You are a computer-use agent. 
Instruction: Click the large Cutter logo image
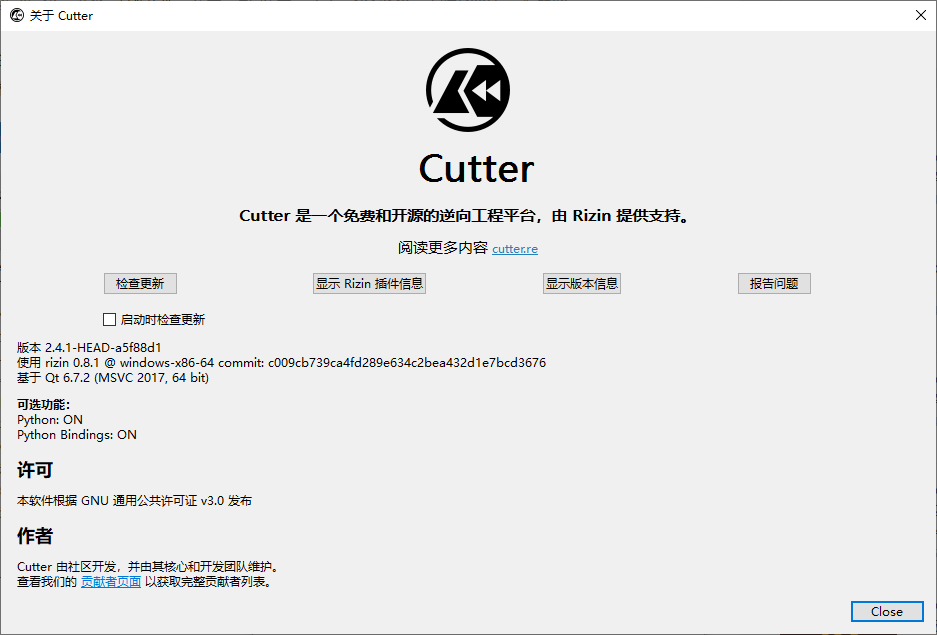pos(468,90)
